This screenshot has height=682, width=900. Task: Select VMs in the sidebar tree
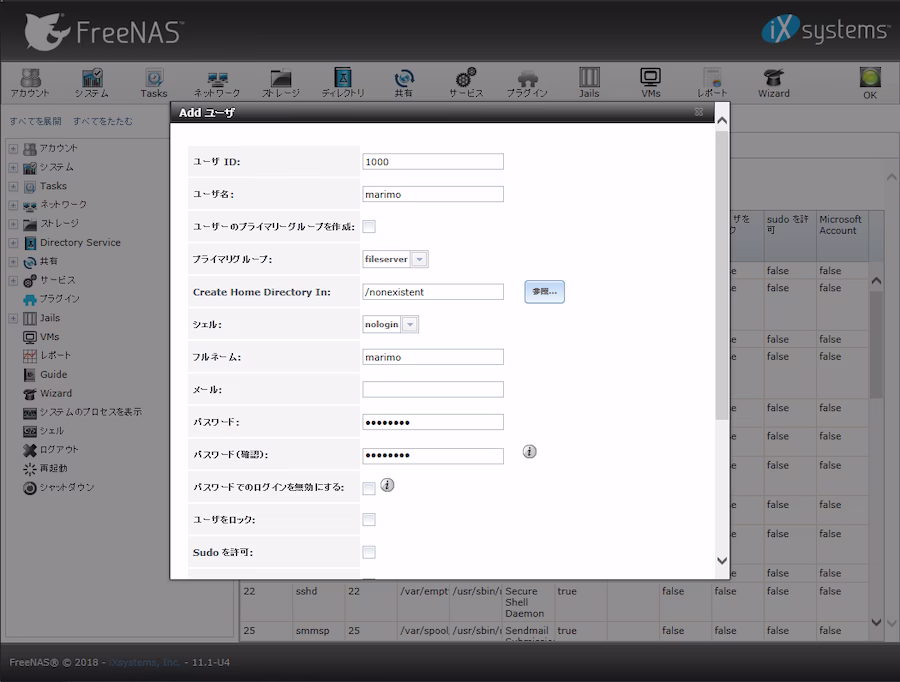point(49,337)
